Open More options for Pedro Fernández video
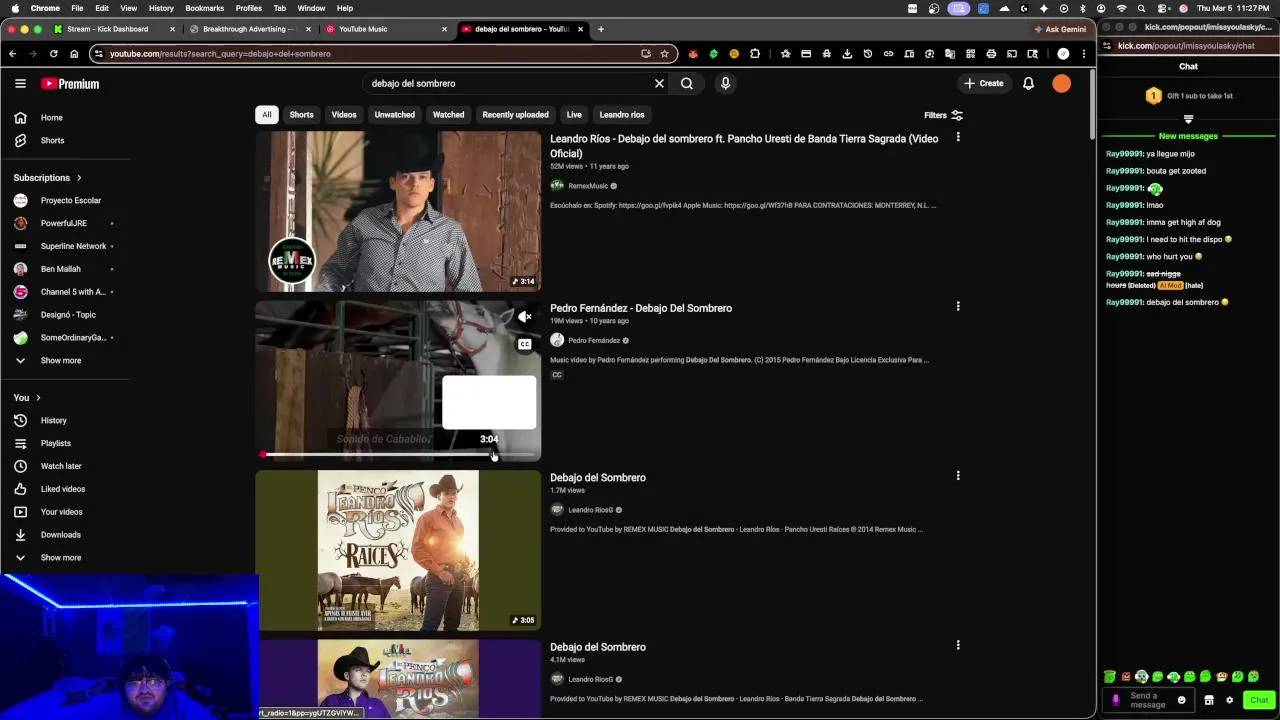The height and width of the screenshot is (720, 1280). (958, 306)
